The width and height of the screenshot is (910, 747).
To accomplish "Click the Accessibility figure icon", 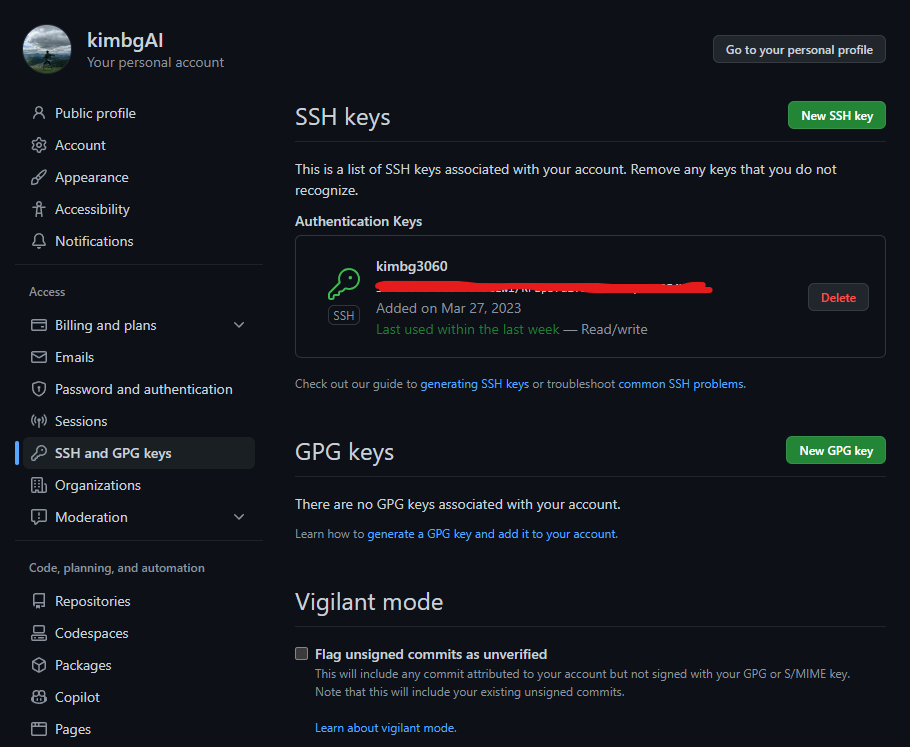I will [39, 209].
